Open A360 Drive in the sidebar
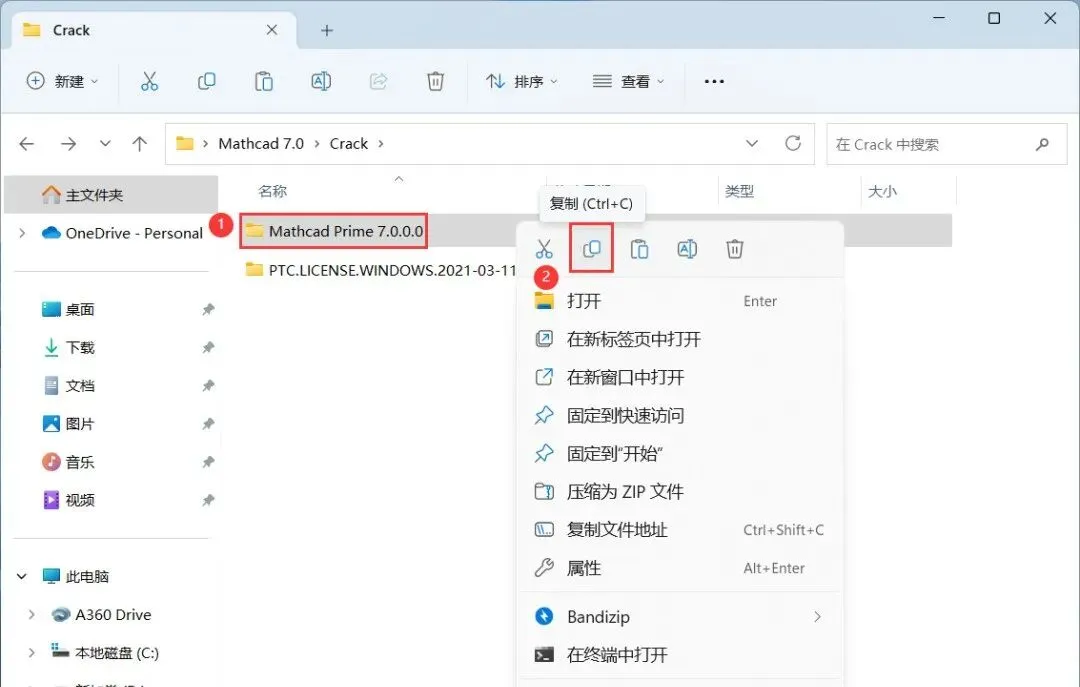 [x=101, y=614]
